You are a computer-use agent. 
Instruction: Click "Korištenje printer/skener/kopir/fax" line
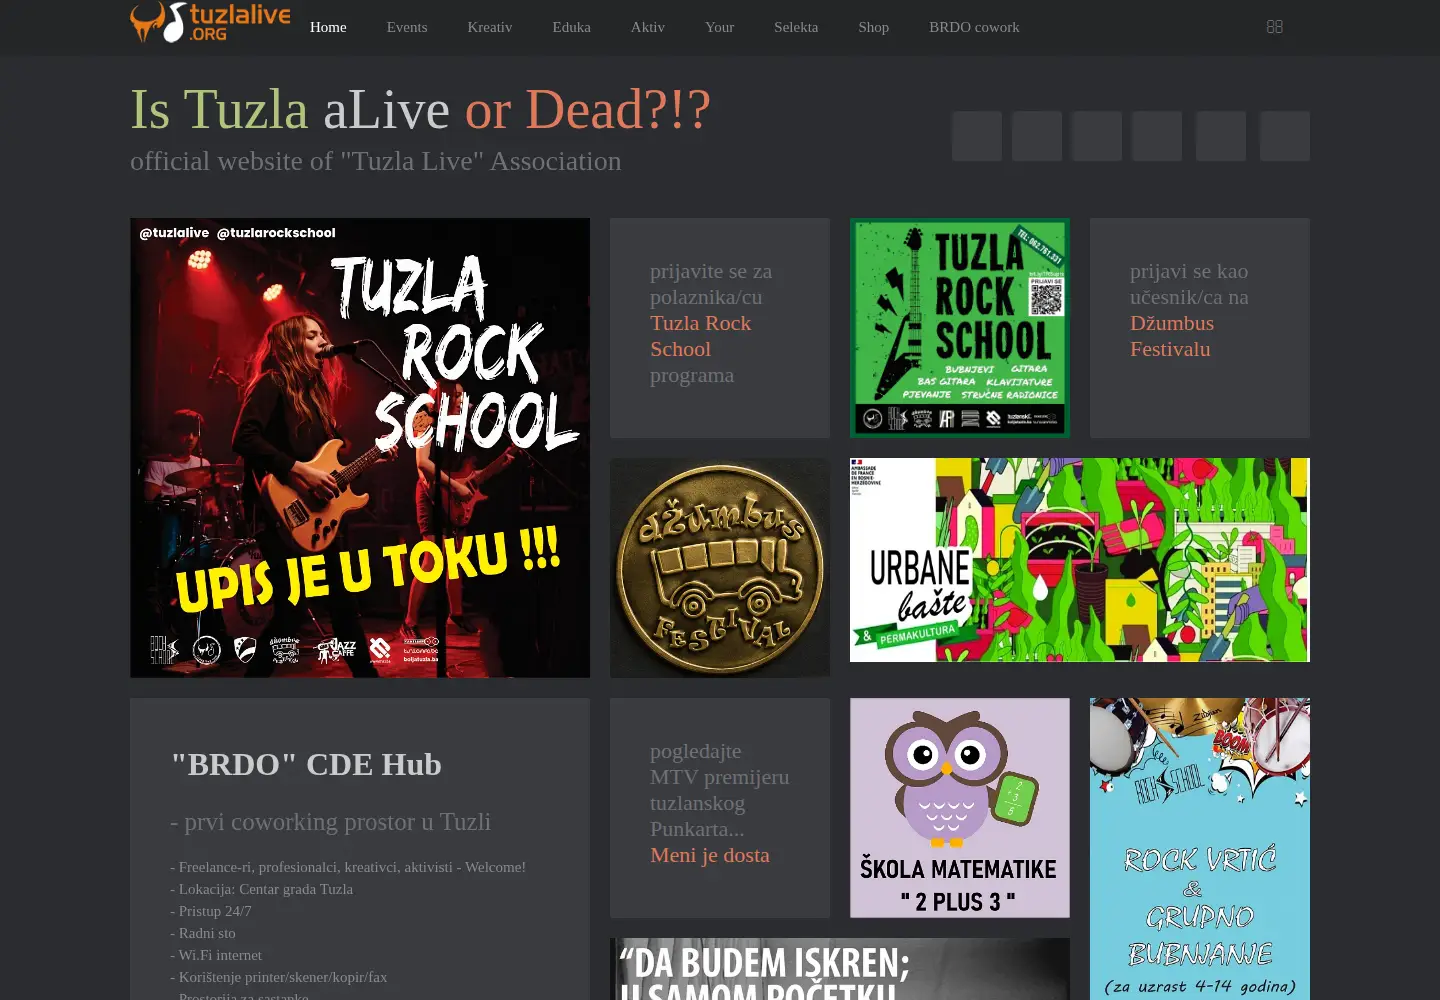click(x=279, y=977)
